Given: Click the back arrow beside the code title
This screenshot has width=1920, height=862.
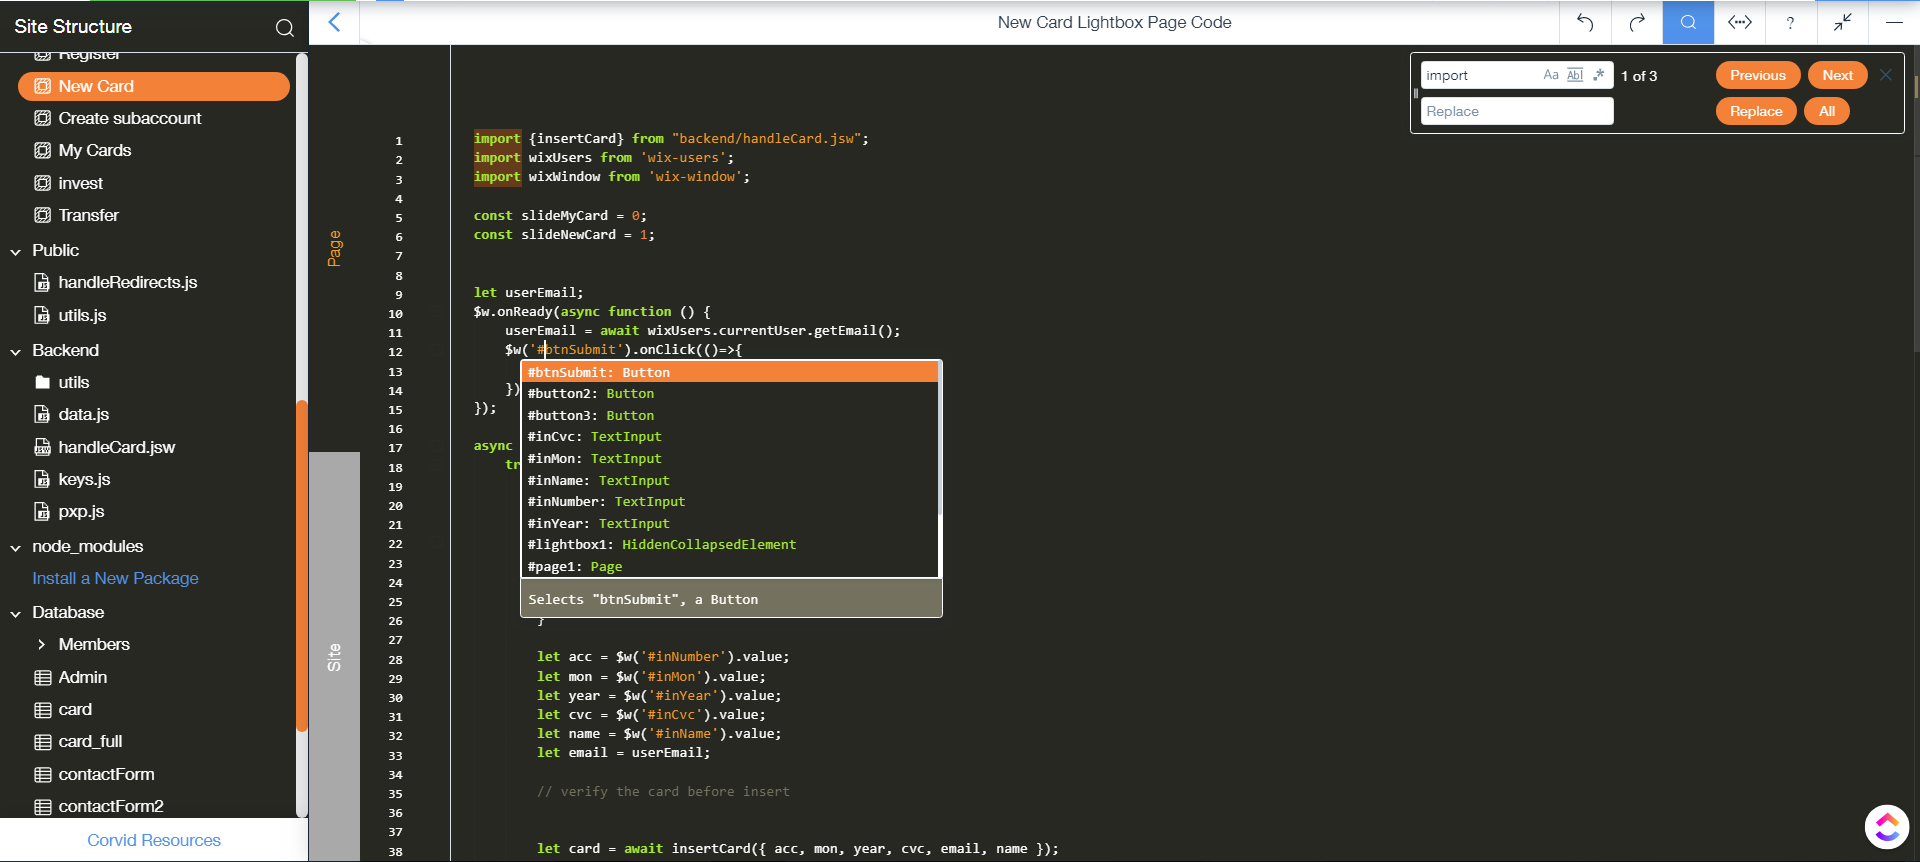Looking at the screenshot, I should pos(335,22).
